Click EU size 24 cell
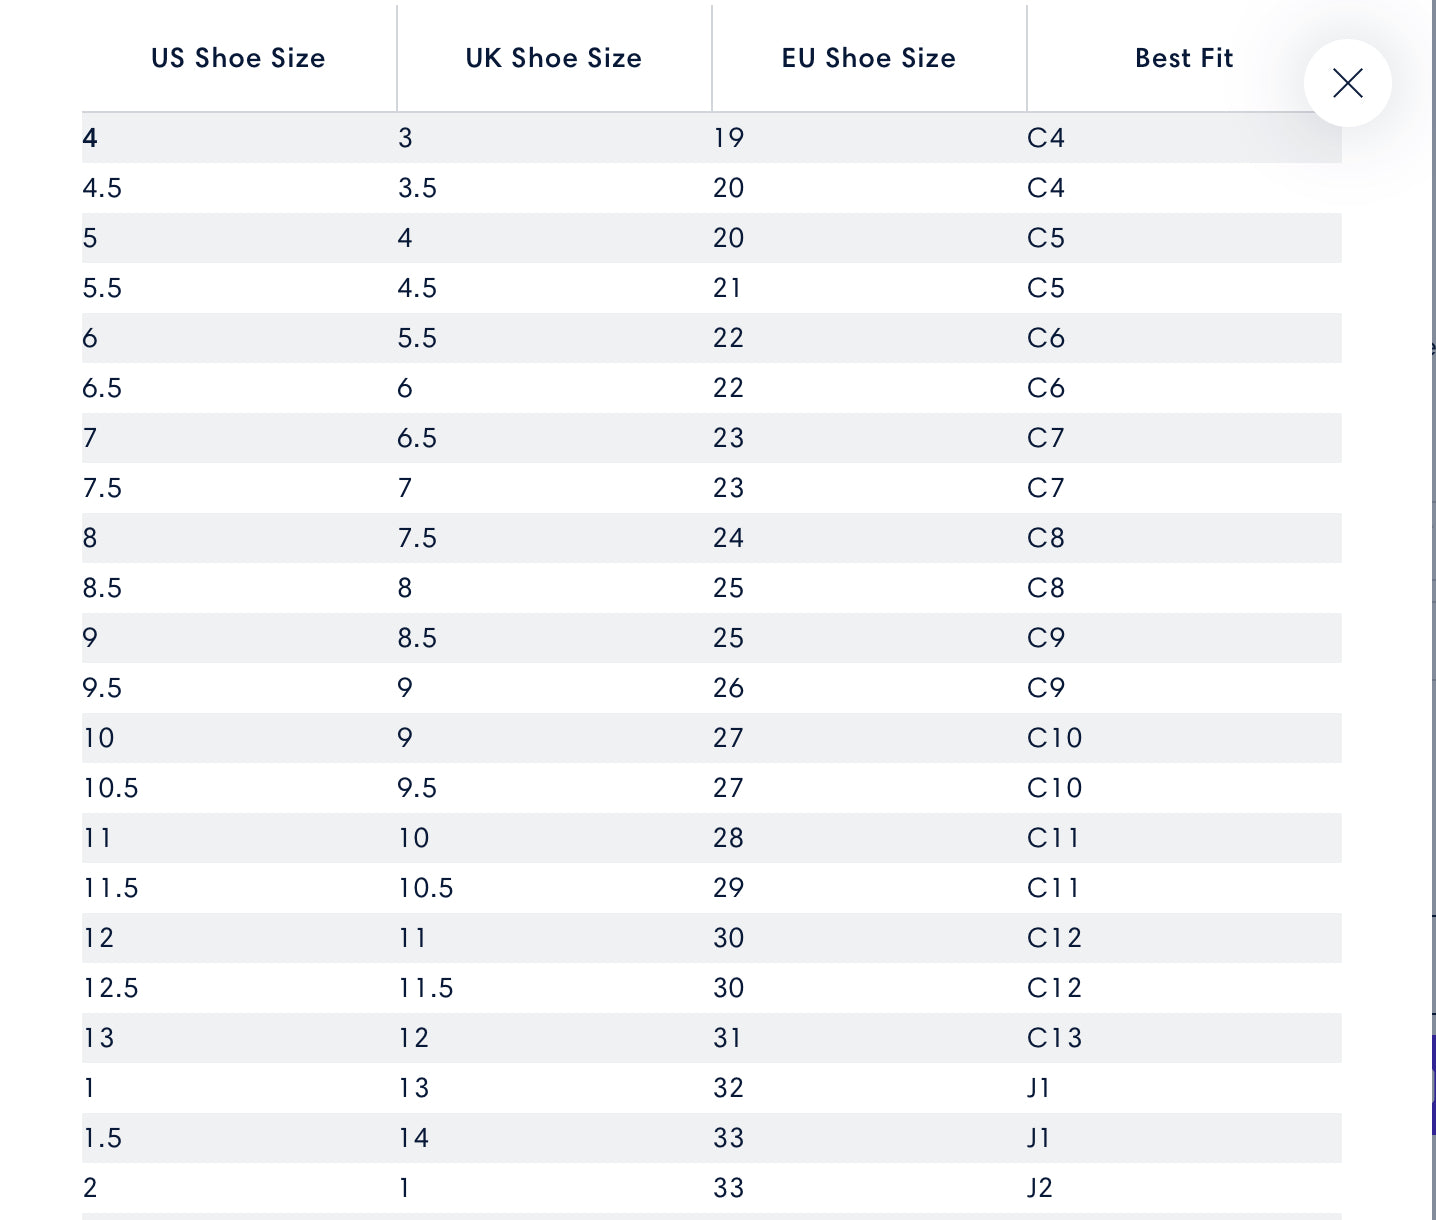The image size is (1436, 1220). [x=729, y=538]
